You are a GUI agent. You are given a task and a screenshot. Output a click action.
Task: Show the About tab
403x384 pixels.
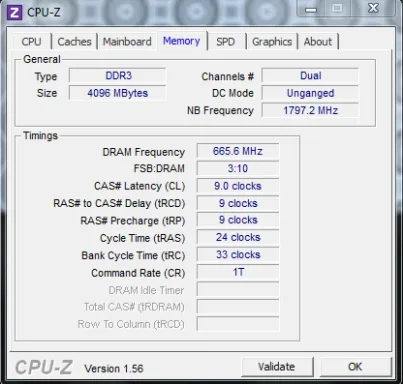click(318, 42)
